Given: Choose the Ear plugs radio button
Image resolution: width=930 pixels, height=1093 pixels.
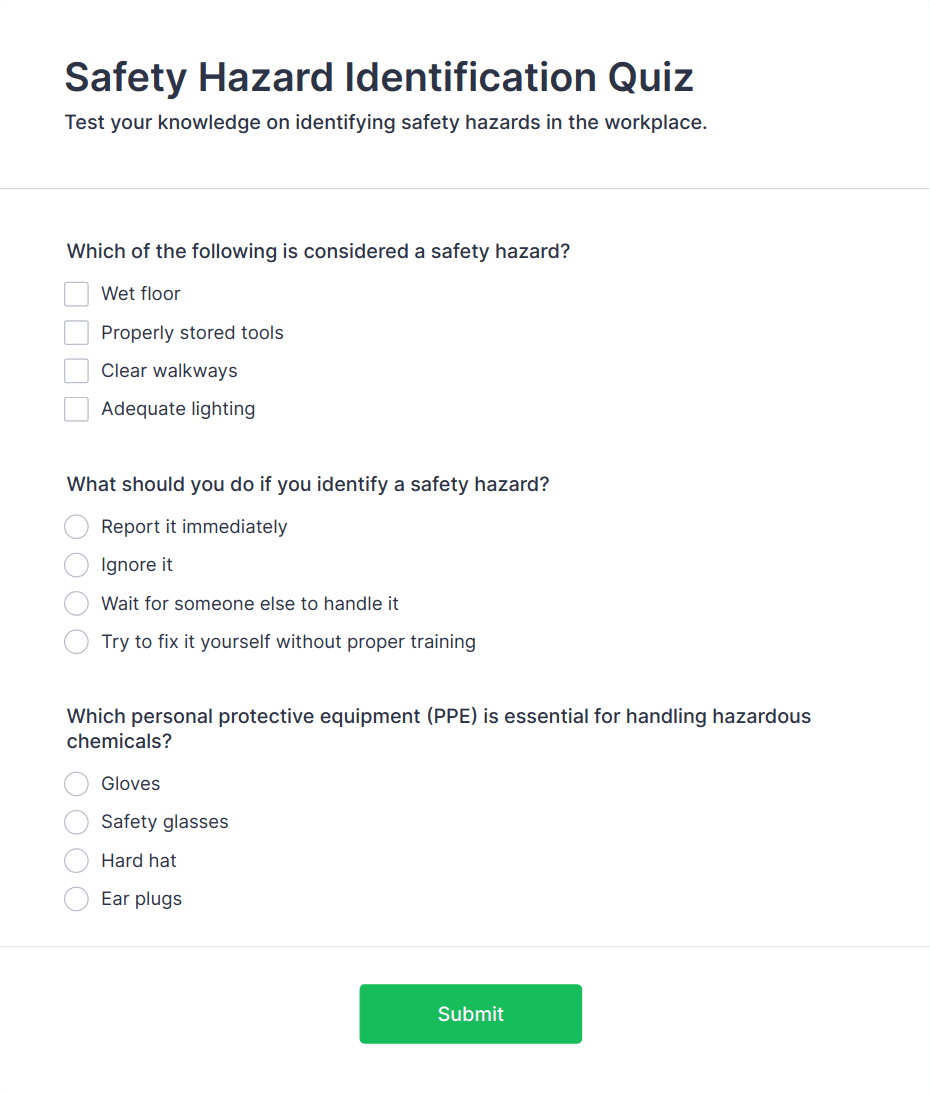Looking at the screenshot, I should click(76, 899).
